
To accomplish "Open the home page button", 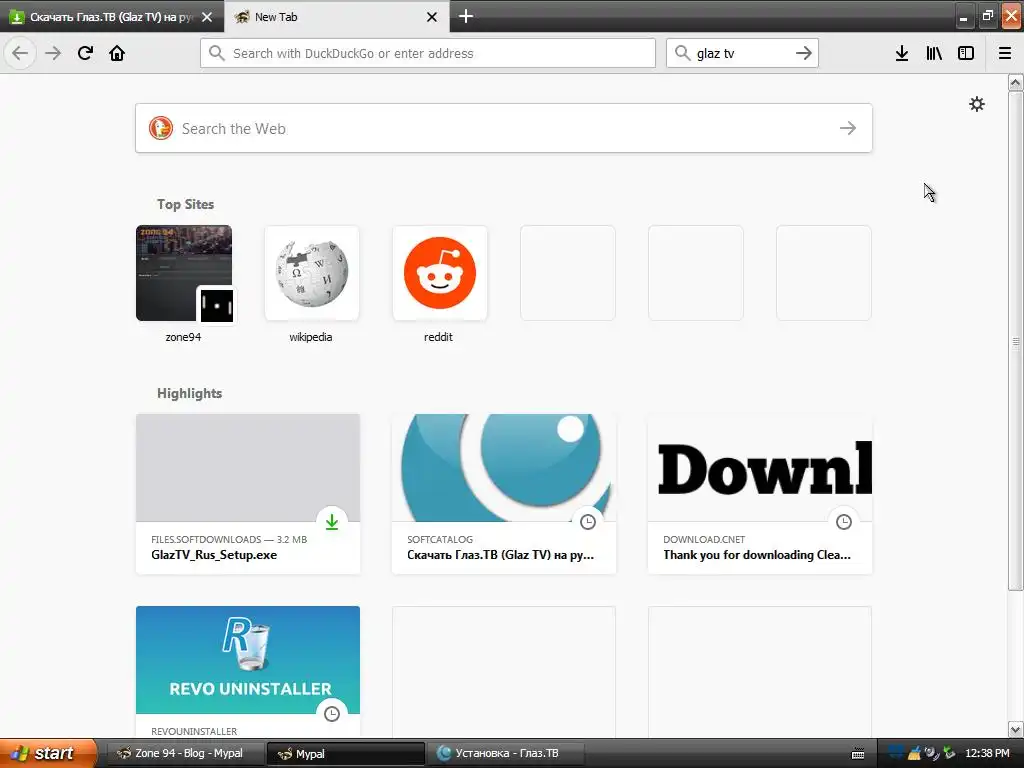I will point(117,53).
